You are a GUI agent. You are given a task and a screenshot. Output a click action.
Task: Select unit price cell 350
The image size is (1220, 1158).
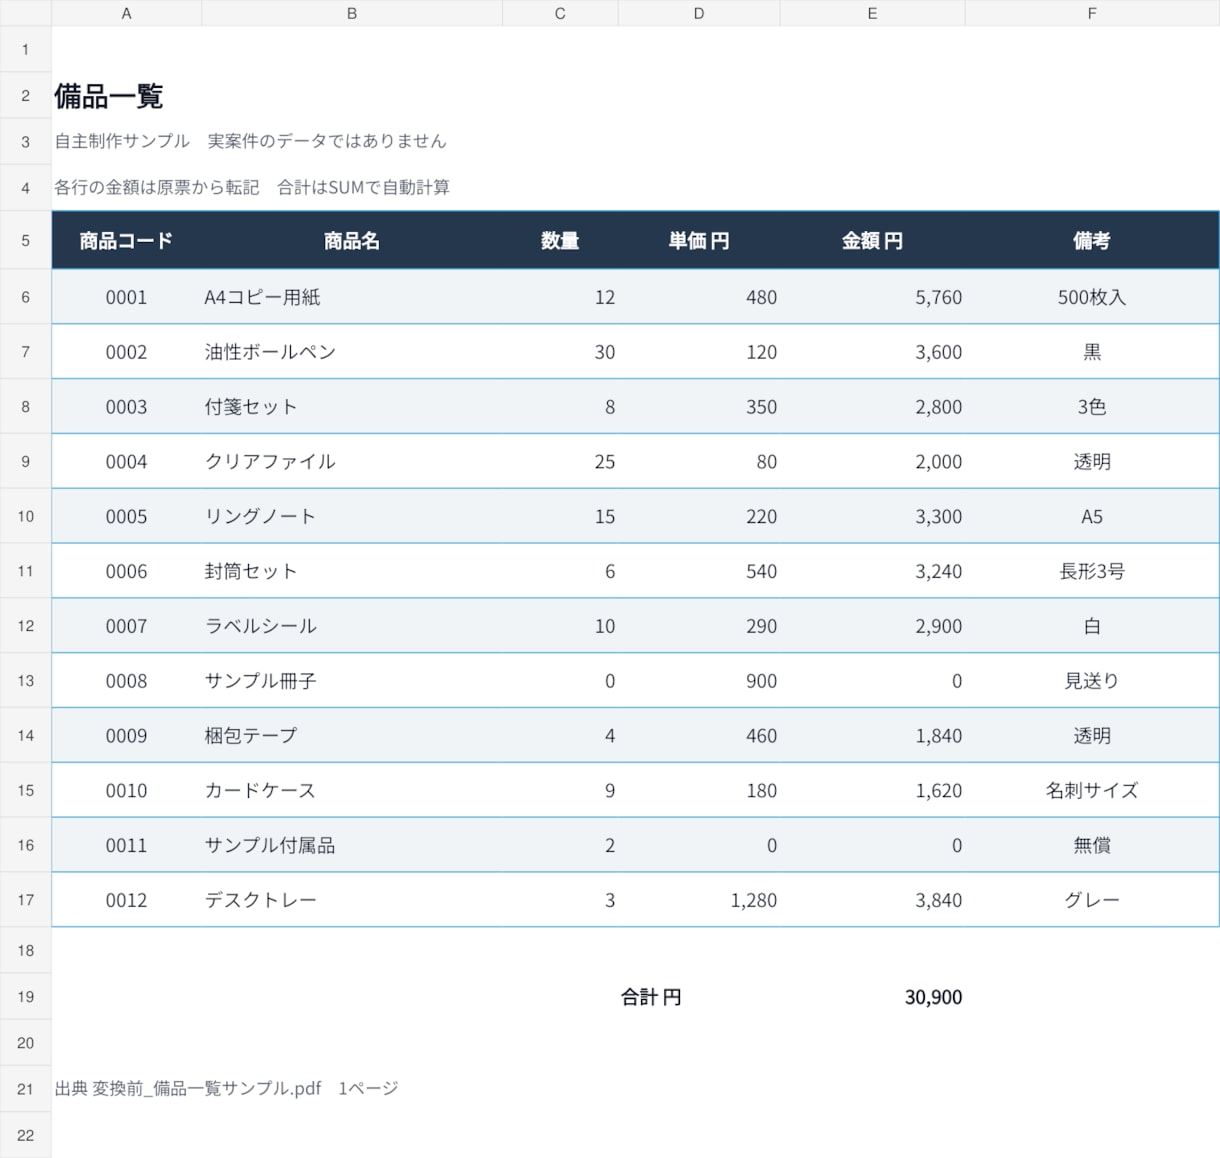coord(699,407)
